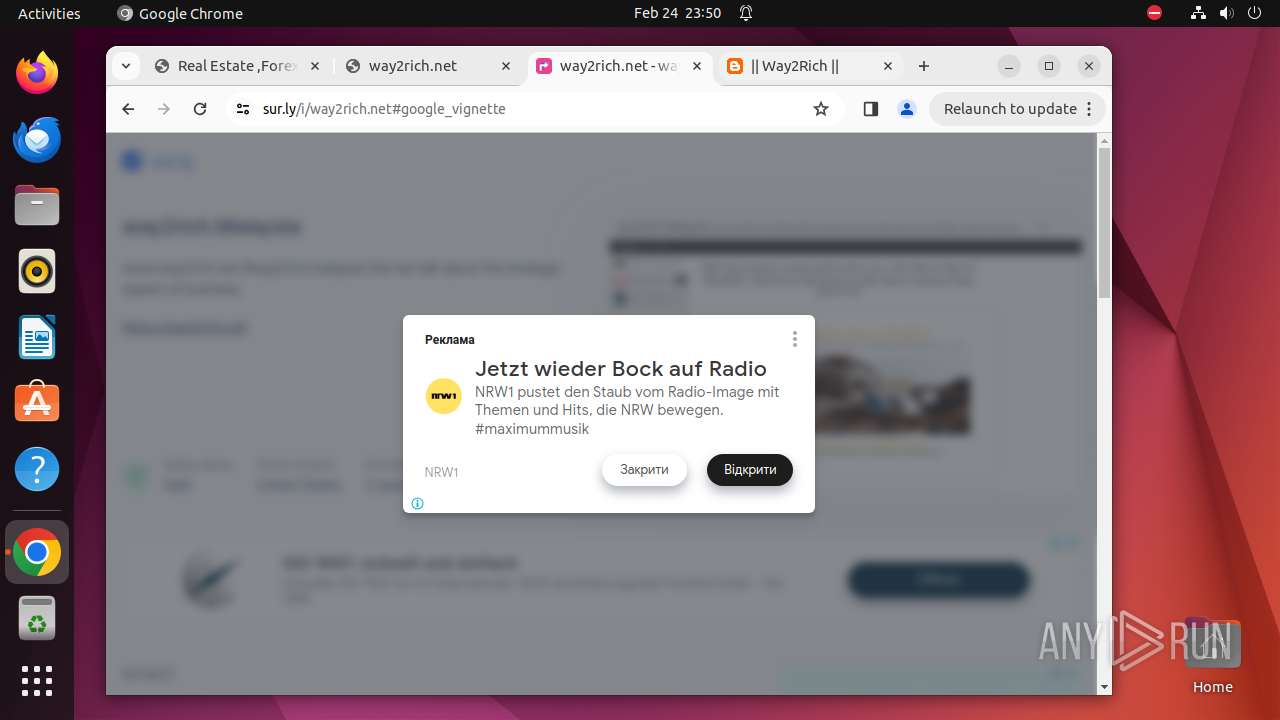
Task: Open Rhythmbox music player in dock
Action: [x=37, y=271]
